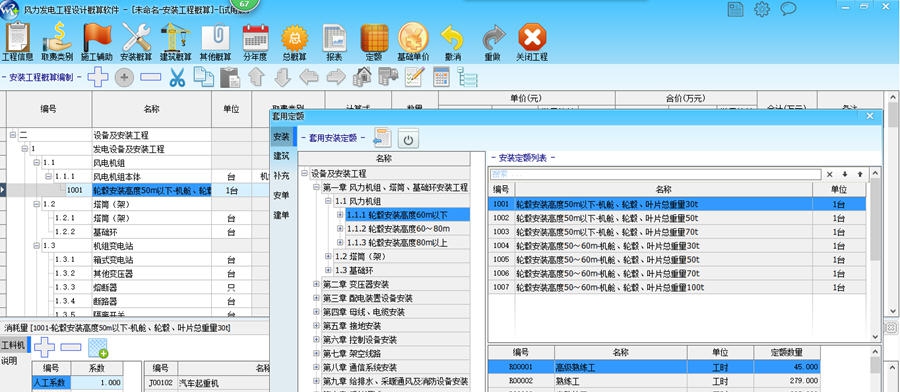Open 总概算 badge icon

[294, 41]
